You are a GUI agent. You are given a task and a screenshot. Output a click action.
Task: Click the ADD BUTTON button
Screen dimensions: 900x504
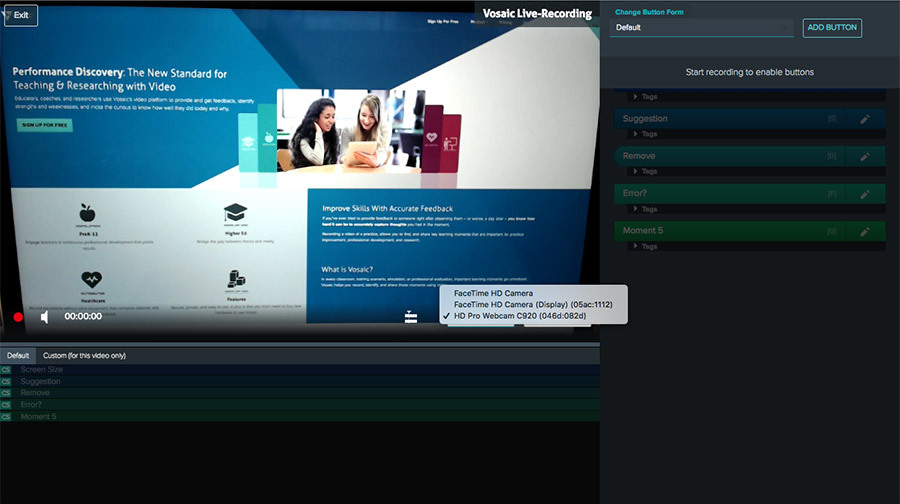832,28
